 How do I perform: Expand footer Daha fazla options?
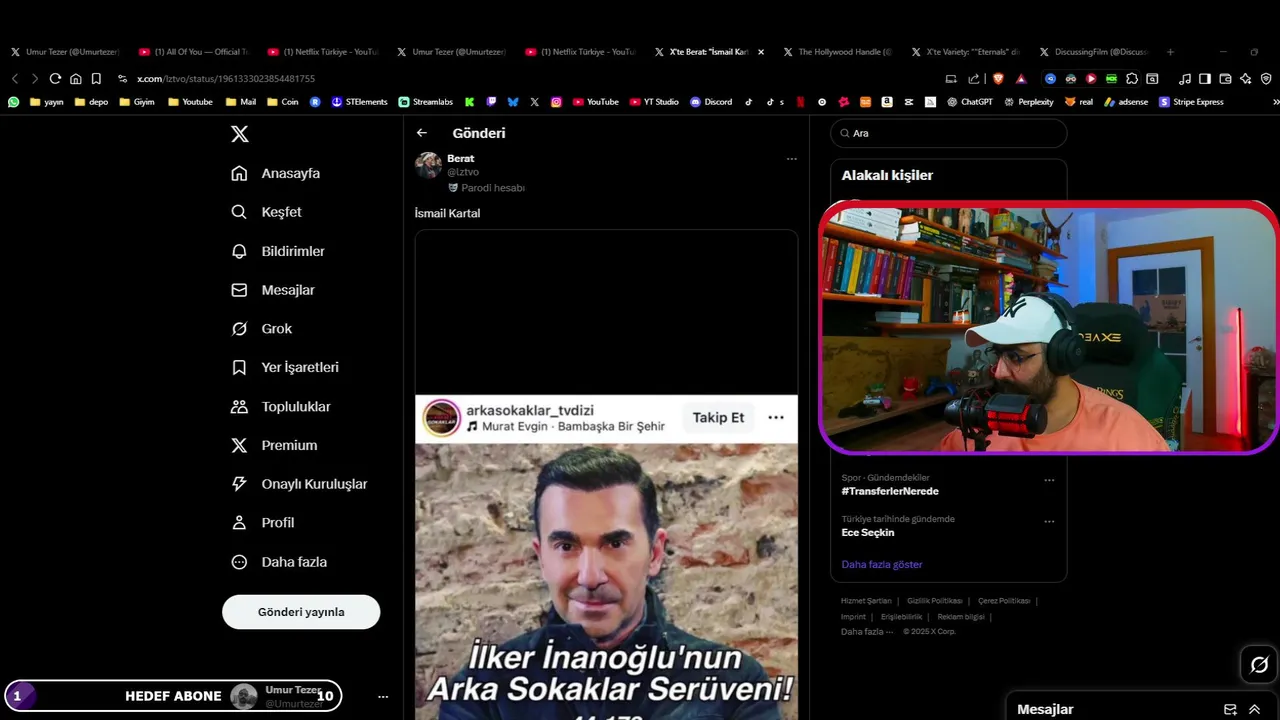coord(867,632)
